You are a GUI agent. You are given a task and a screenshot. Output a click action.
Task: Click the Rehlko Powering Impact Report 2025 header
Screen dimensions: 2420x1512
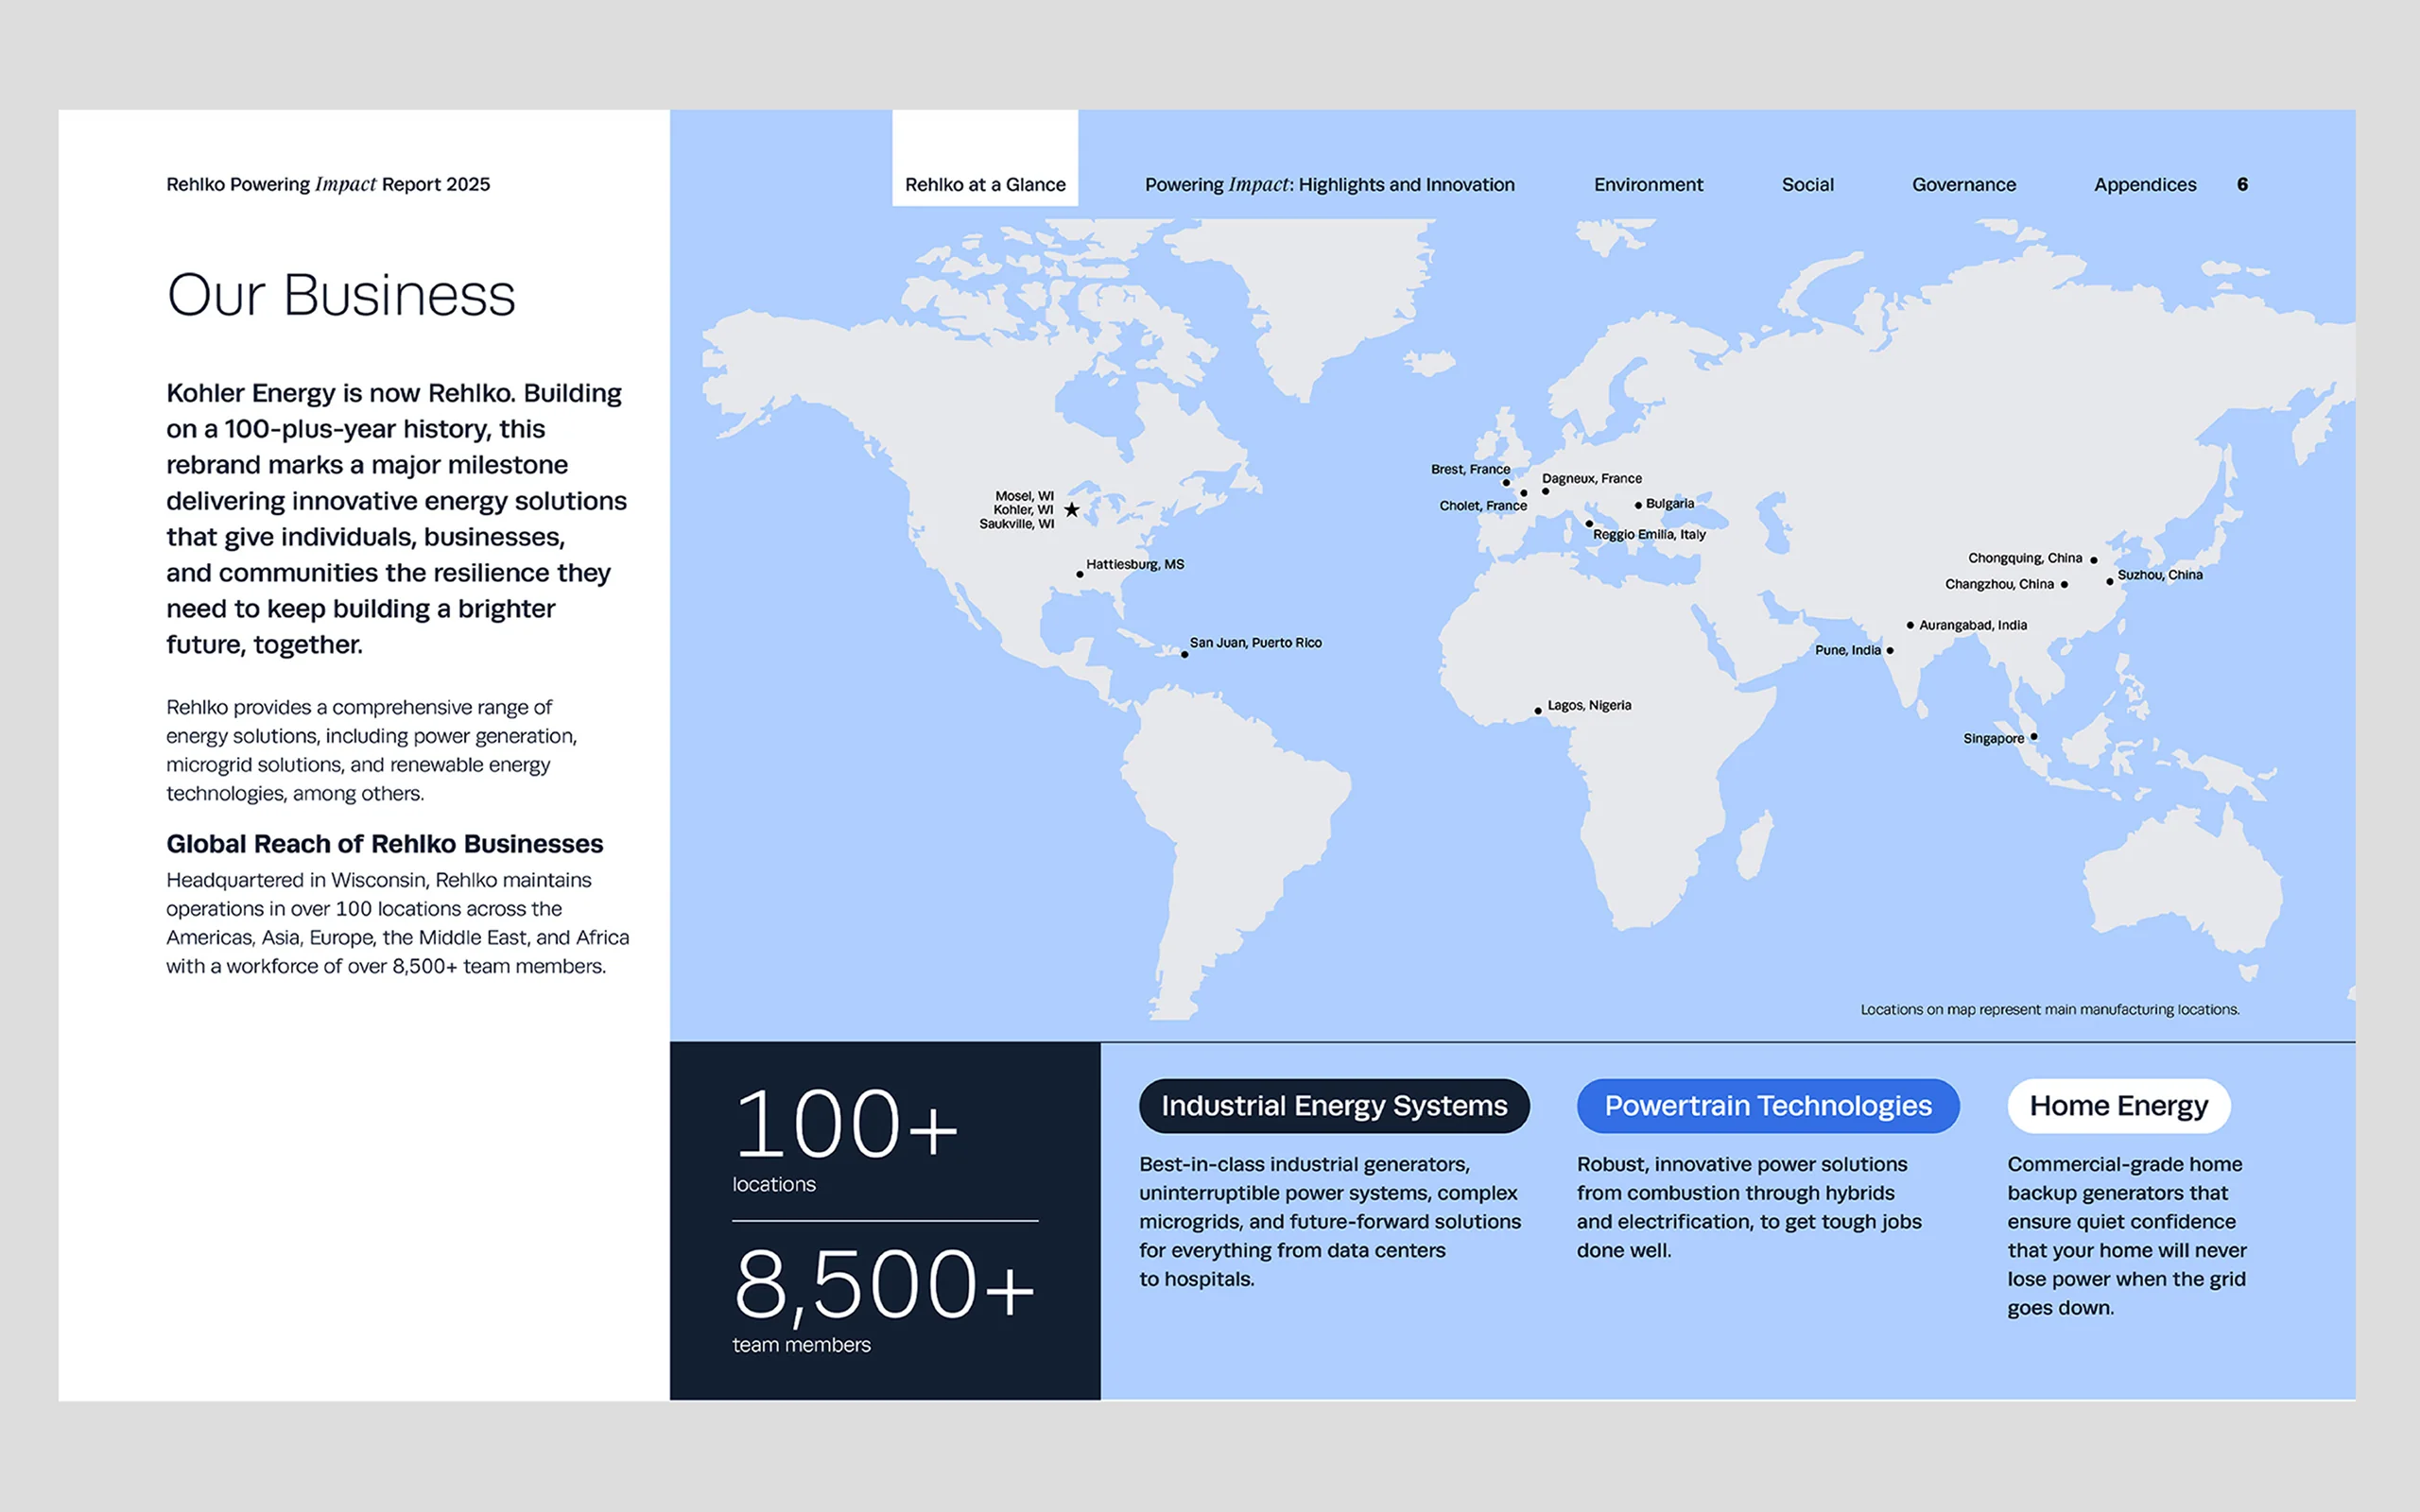pyautogui.click(x=328, y=184)
